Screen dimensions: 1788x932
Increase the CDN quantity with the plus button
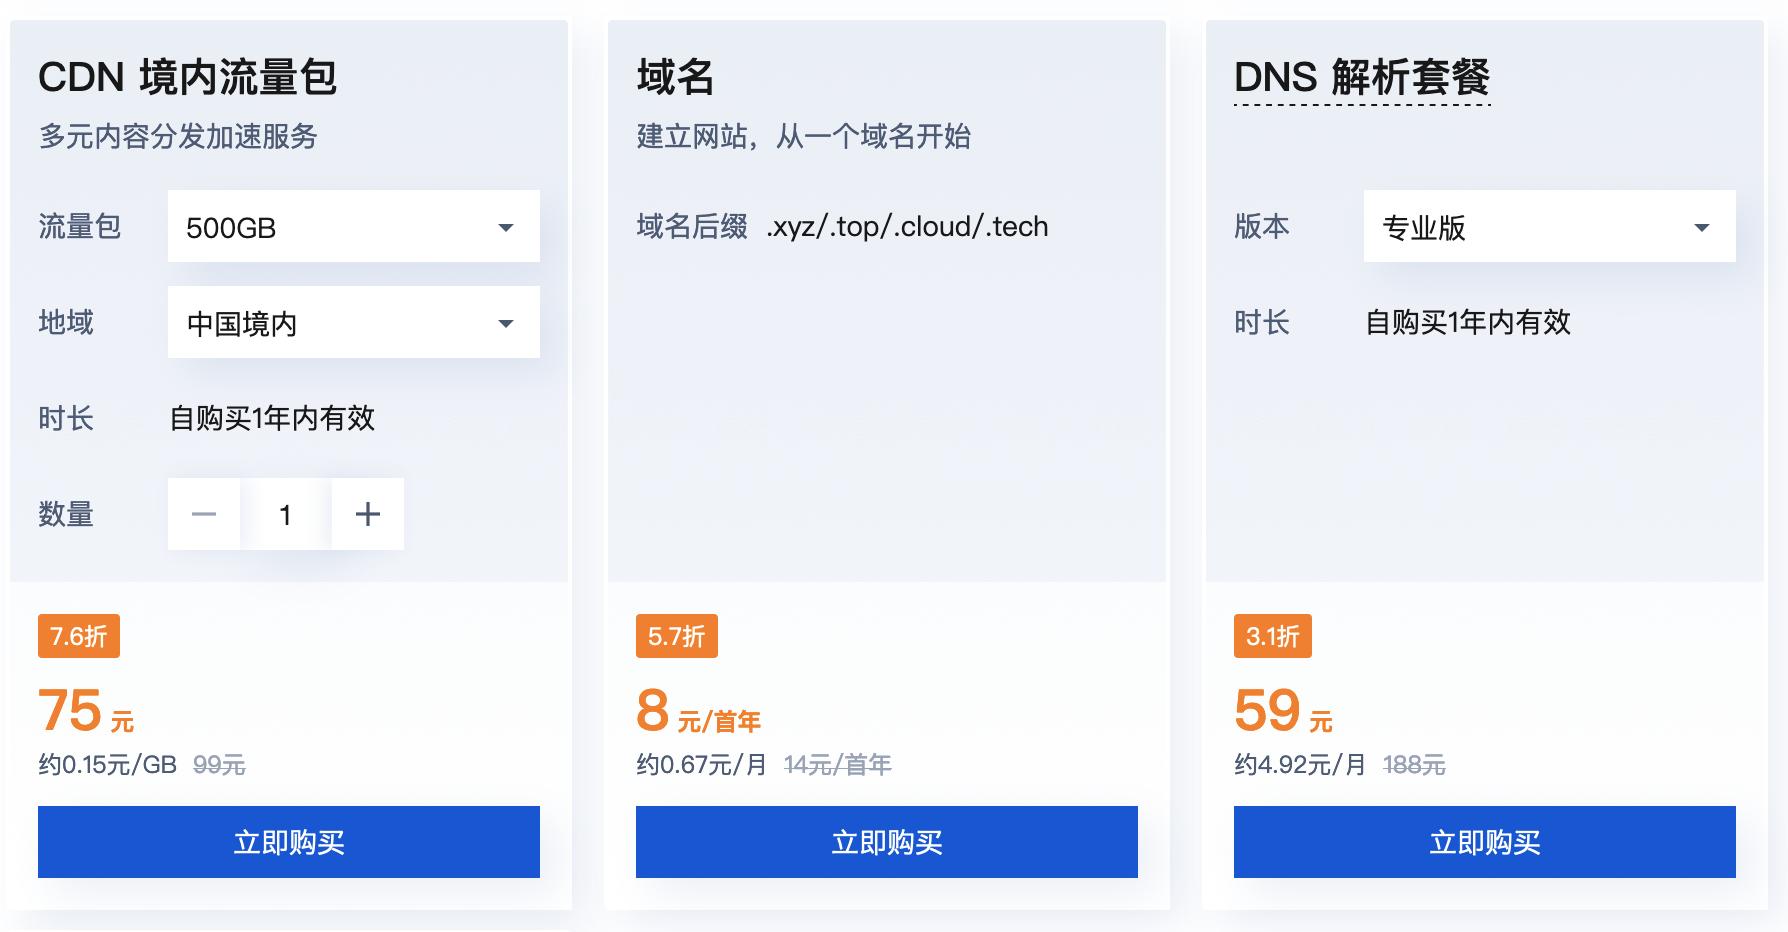pyautogui.click(x=367, y=514)
